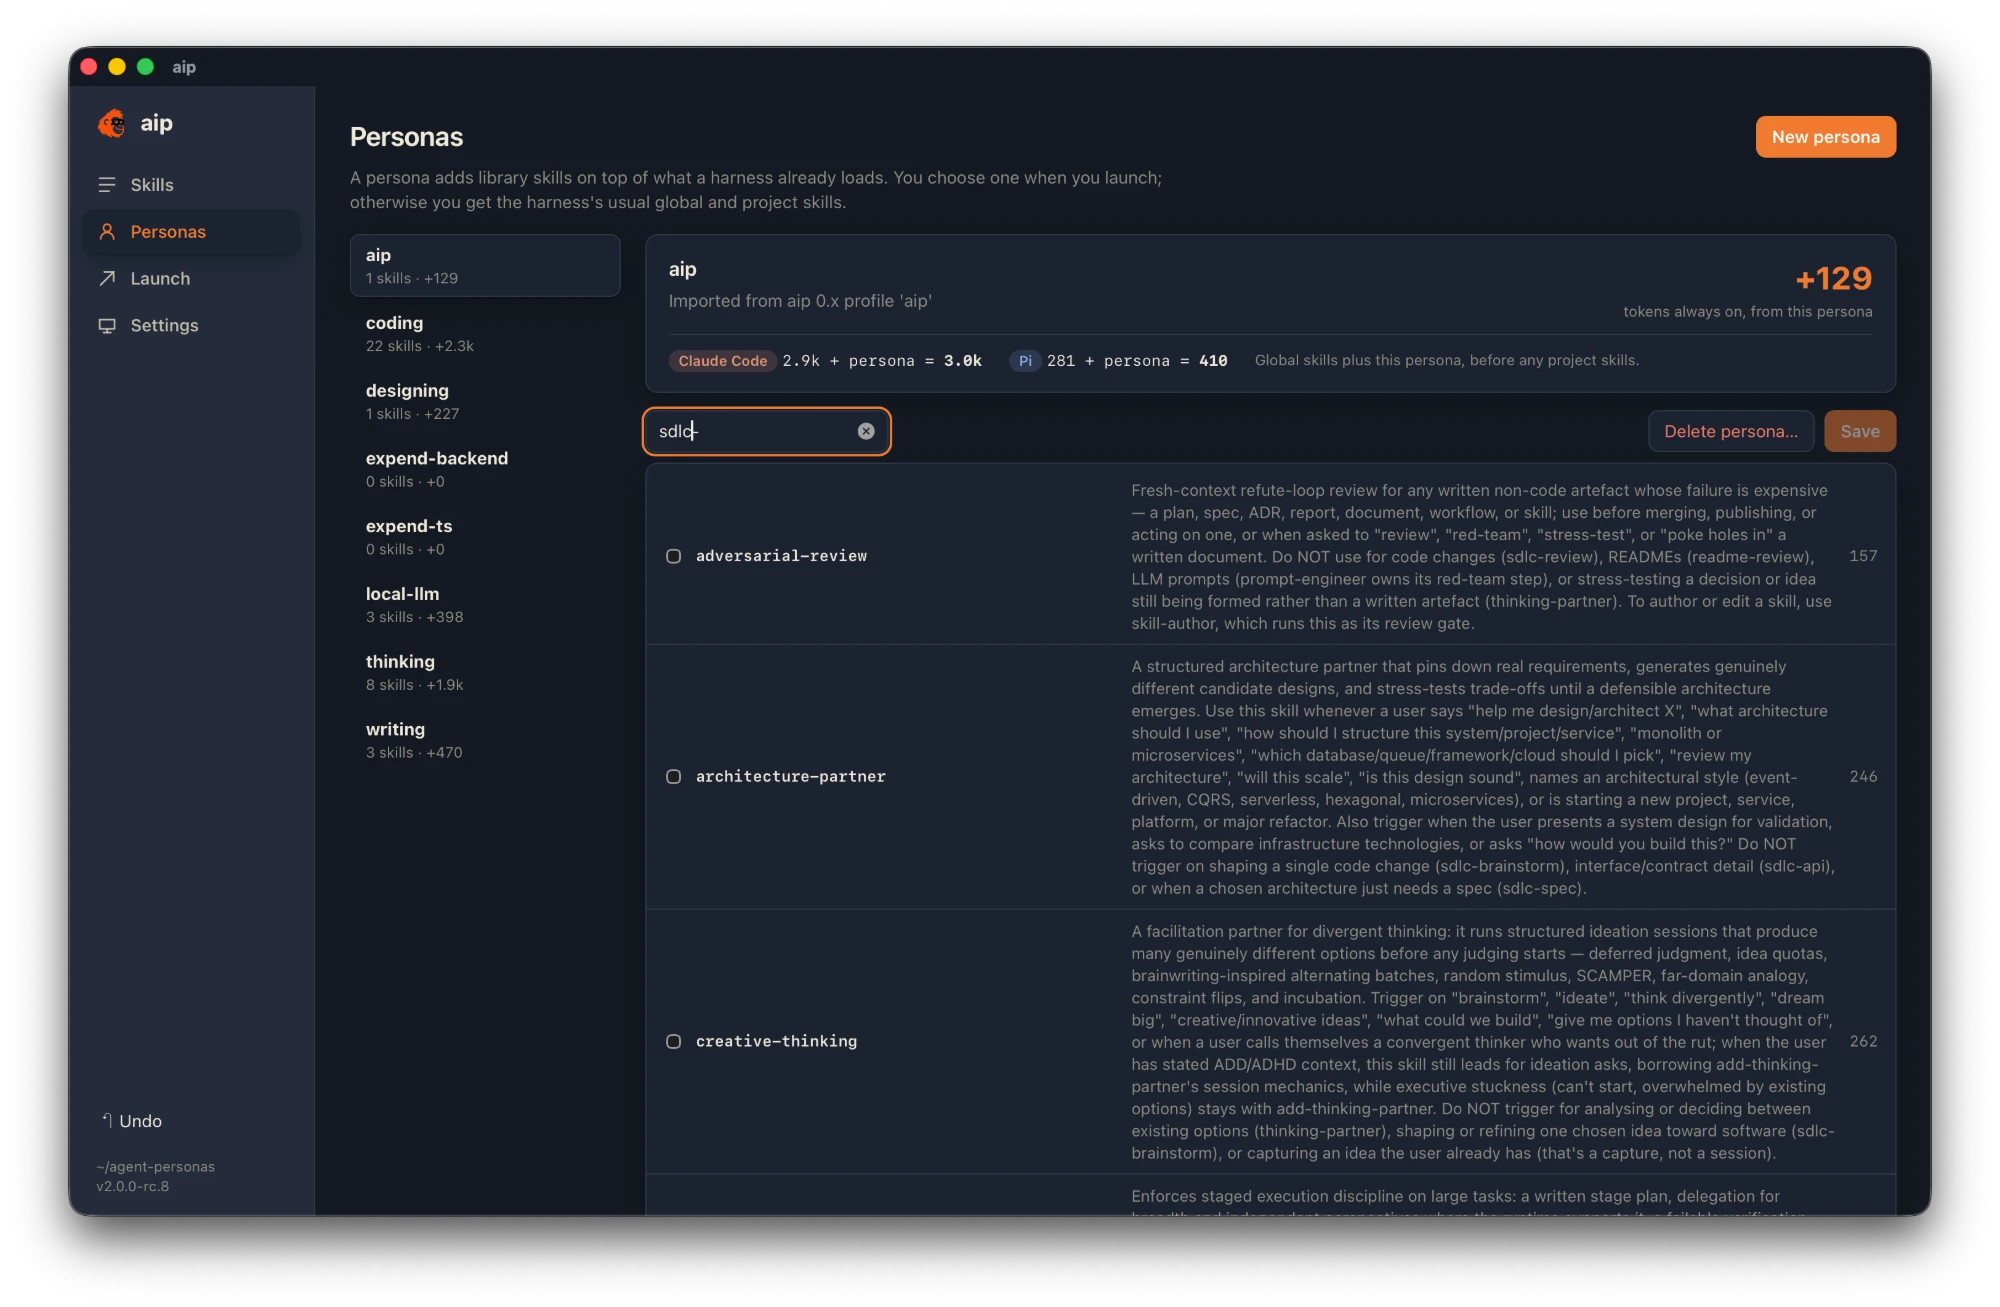The height and width of the screenshot is (1307, 2000).
Task: Select the expend-ts persona
Action: (x=485, y=537)
